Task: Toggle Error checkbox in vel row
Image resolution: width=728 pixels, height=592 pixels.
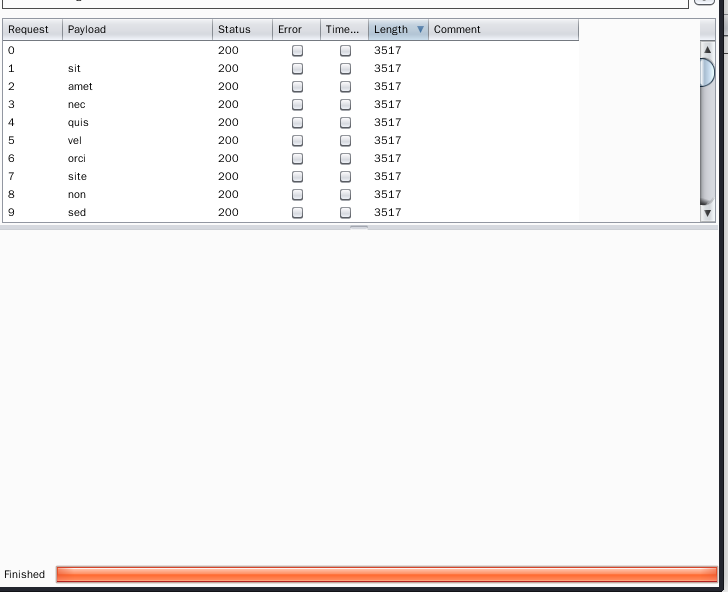Action: point(297,140)
